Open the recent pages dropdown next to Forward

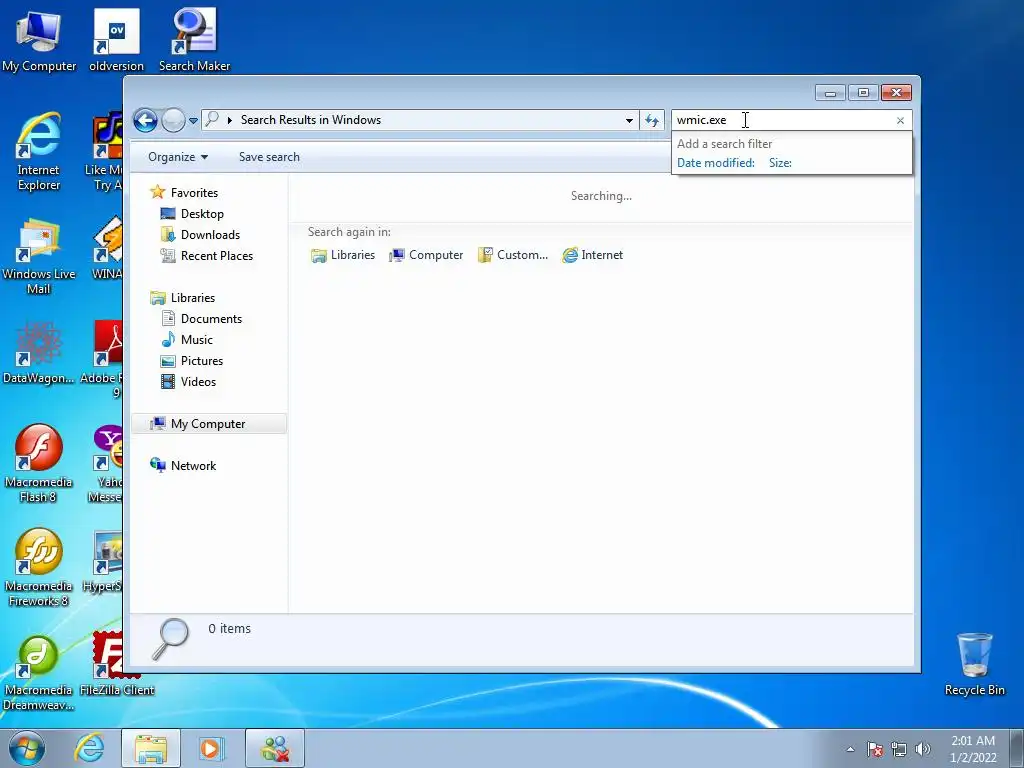[193, 121]
